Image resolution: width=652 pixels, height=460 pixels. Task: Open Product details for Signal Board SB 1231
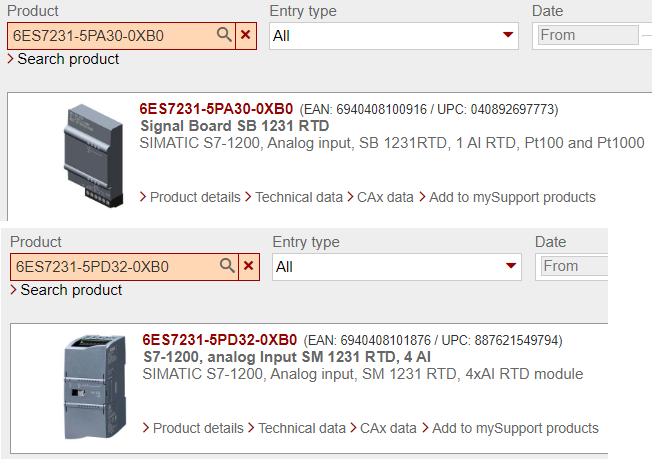pos(195,197)
